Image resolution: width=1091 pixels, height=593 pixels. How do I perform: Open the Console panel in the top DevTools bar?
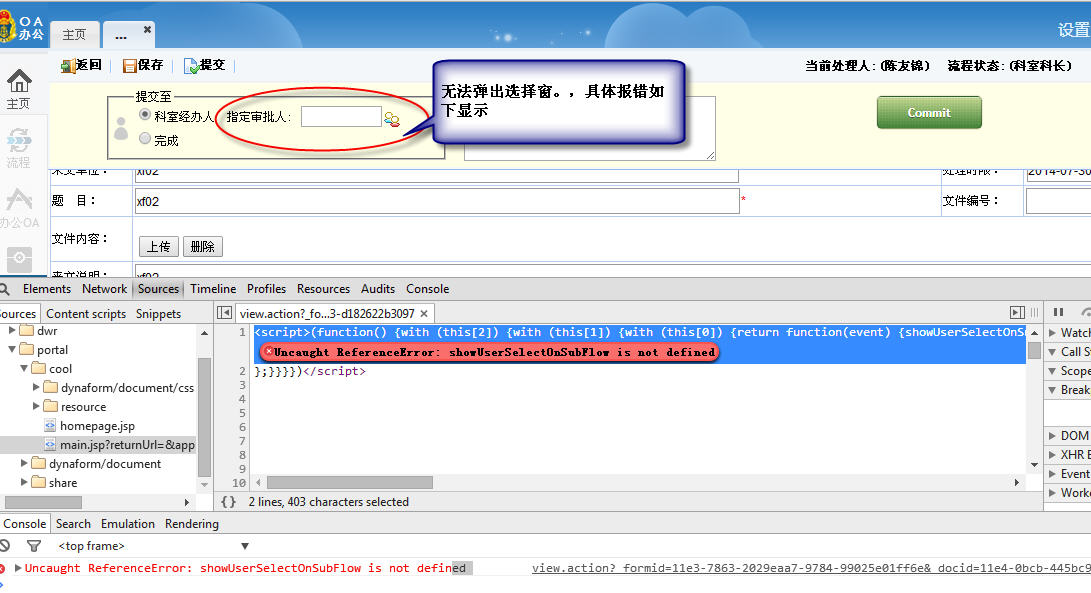[x=428, y=289]
